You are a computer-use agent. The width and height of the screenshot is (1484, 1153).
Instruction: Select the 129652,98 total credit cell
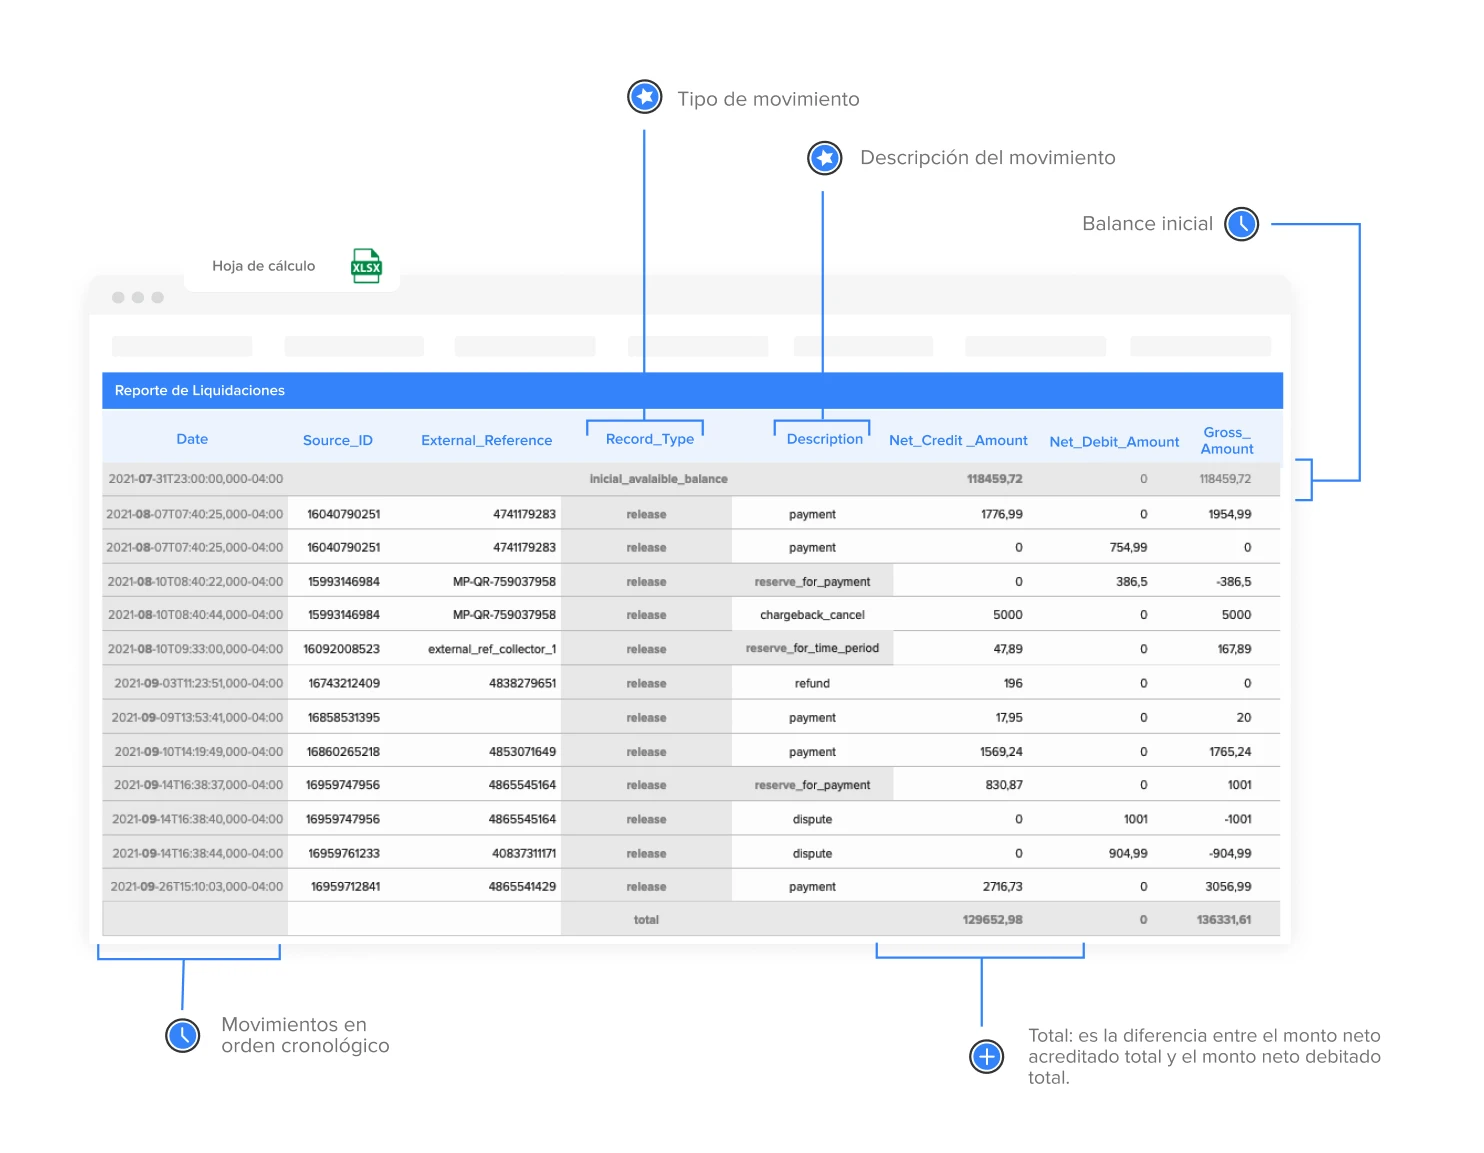[x=993, y=920]
